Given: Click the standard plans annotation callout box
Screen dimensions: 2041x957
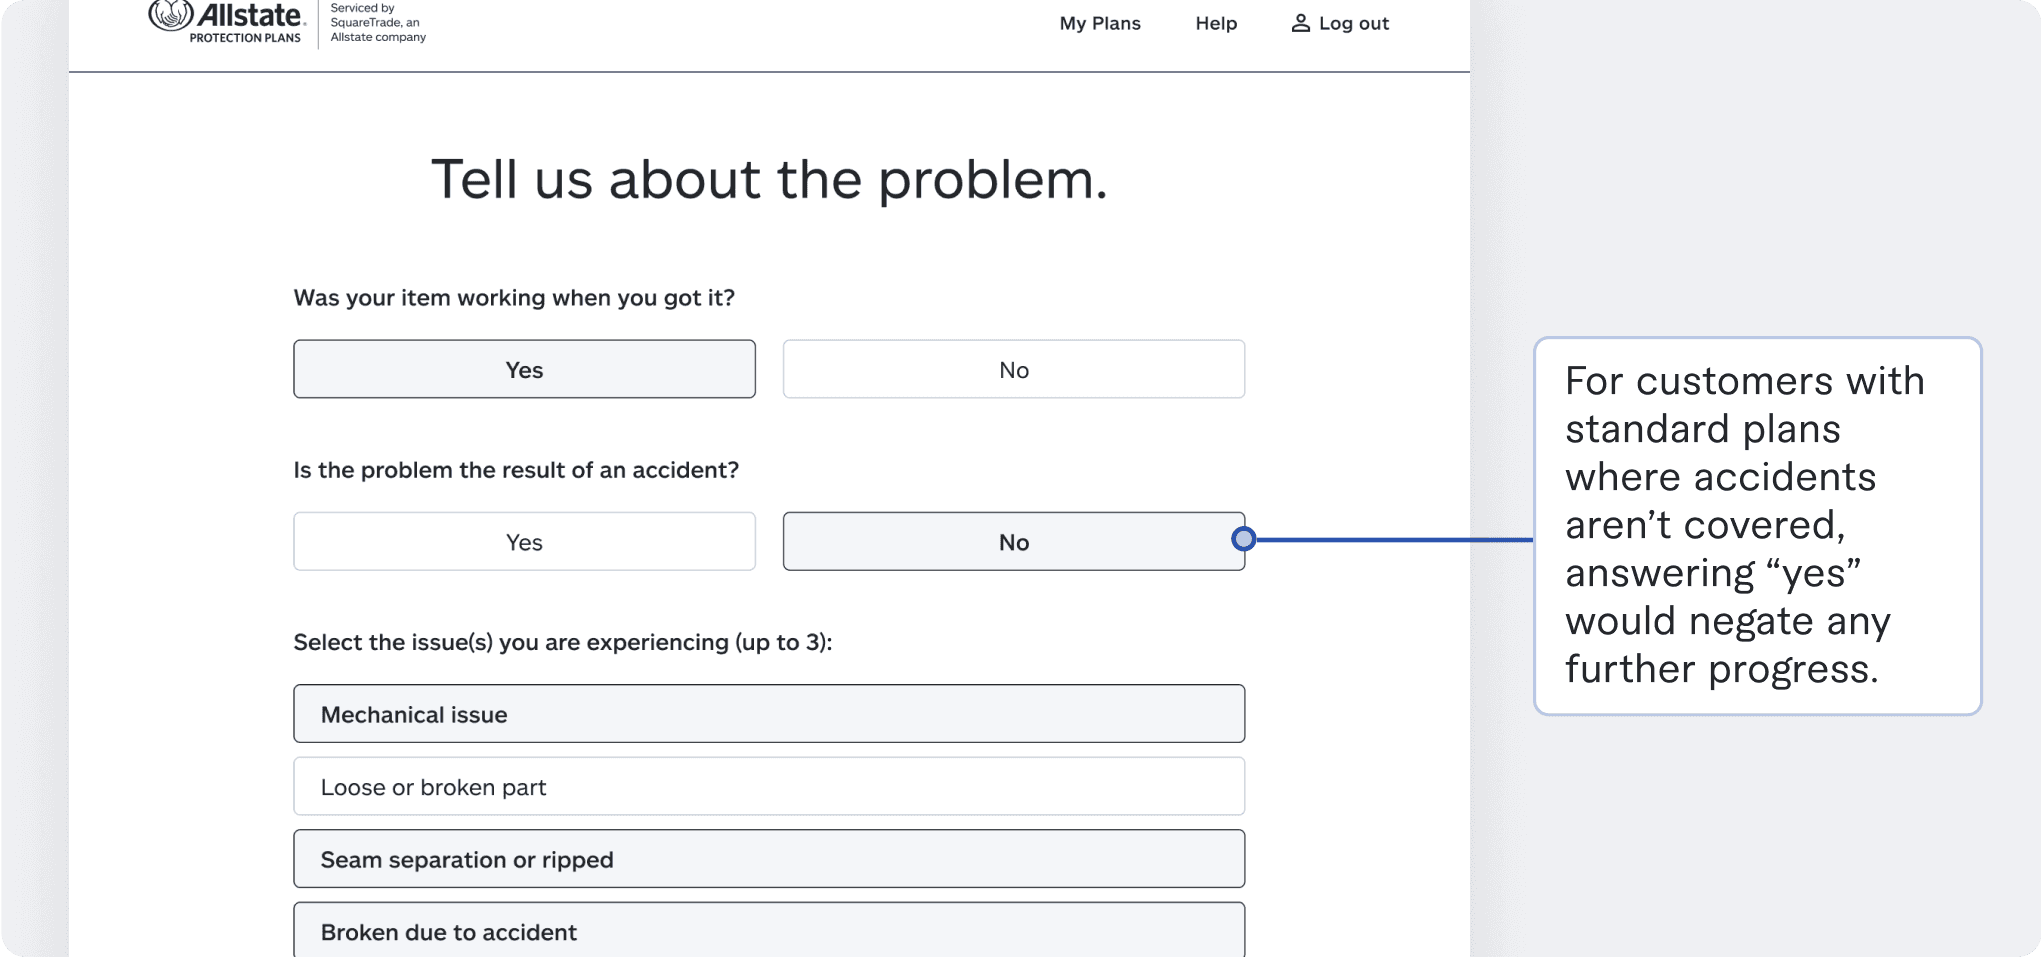Looking at the screenshot, I should [x=1757, y=526].
